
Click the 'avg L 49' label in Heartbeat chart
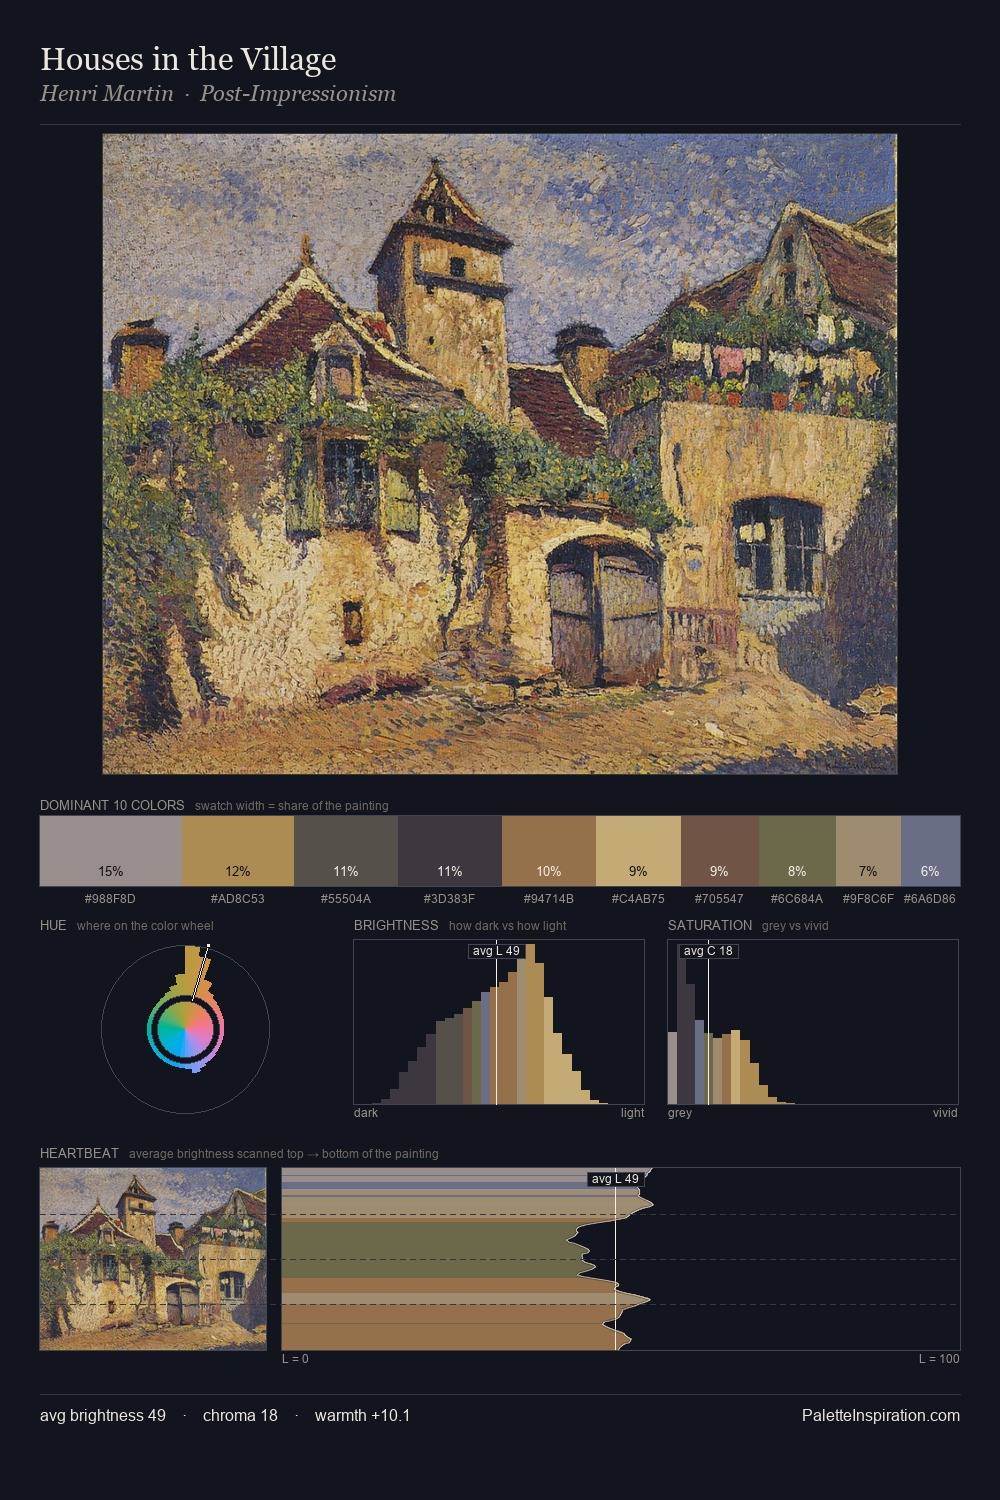[615, 1179]
